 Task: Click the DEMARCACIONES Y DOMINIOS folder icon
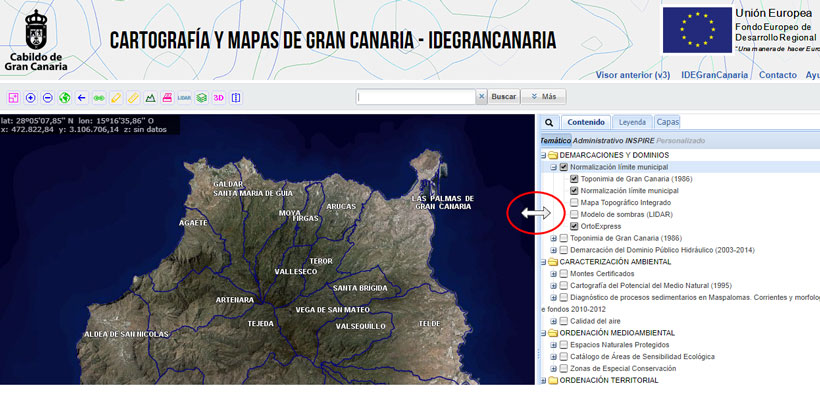tap(553, 155)
